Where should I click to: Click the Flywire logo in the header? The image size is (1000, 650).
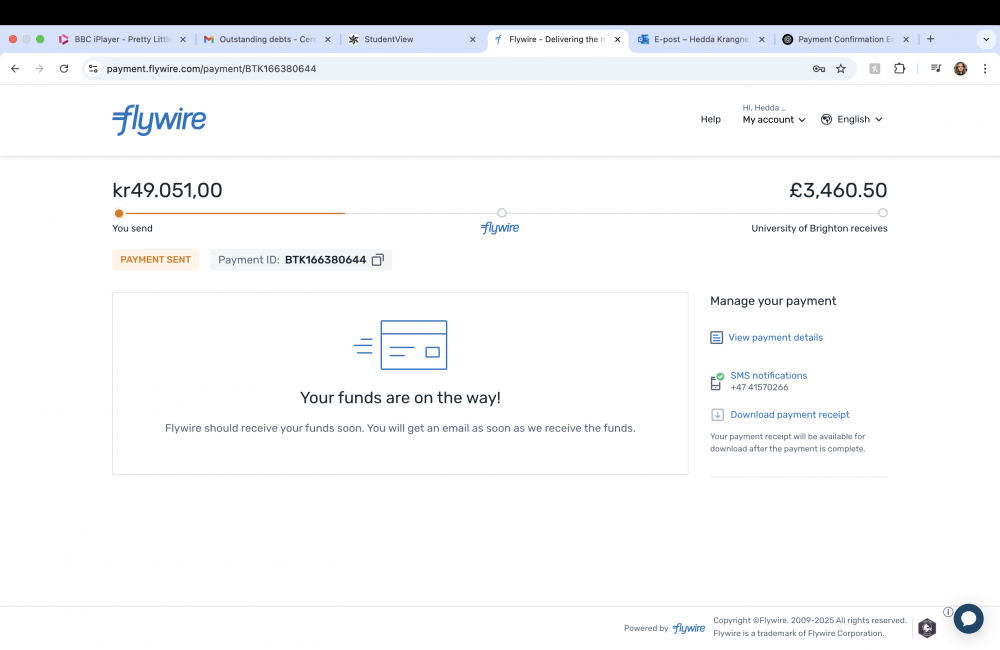click(159, 120)
